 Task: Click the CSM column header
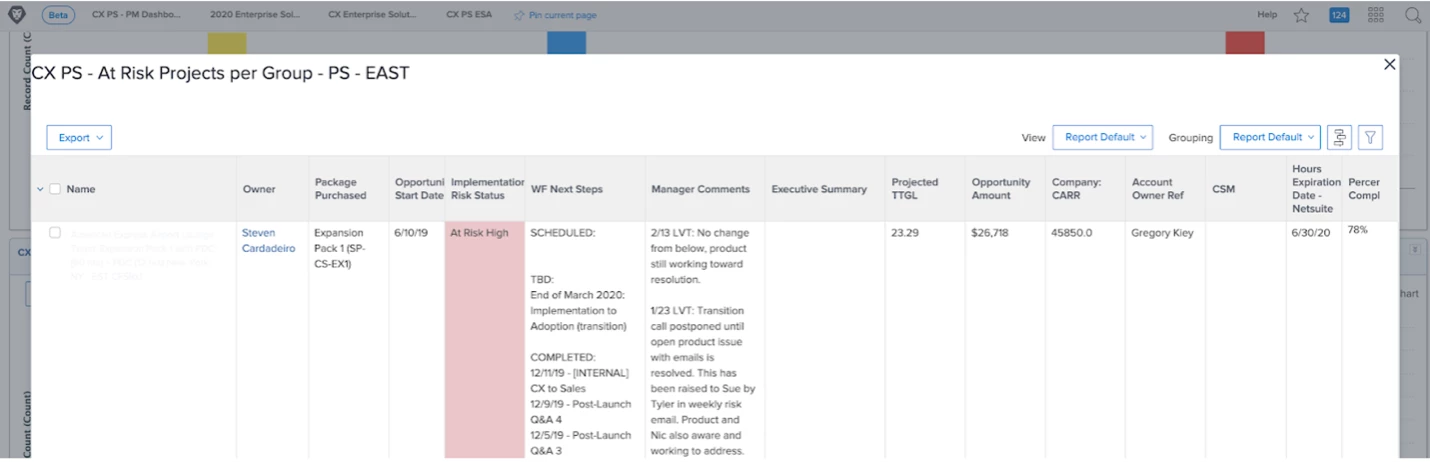pyautogui.click(x=1223, y=189)
